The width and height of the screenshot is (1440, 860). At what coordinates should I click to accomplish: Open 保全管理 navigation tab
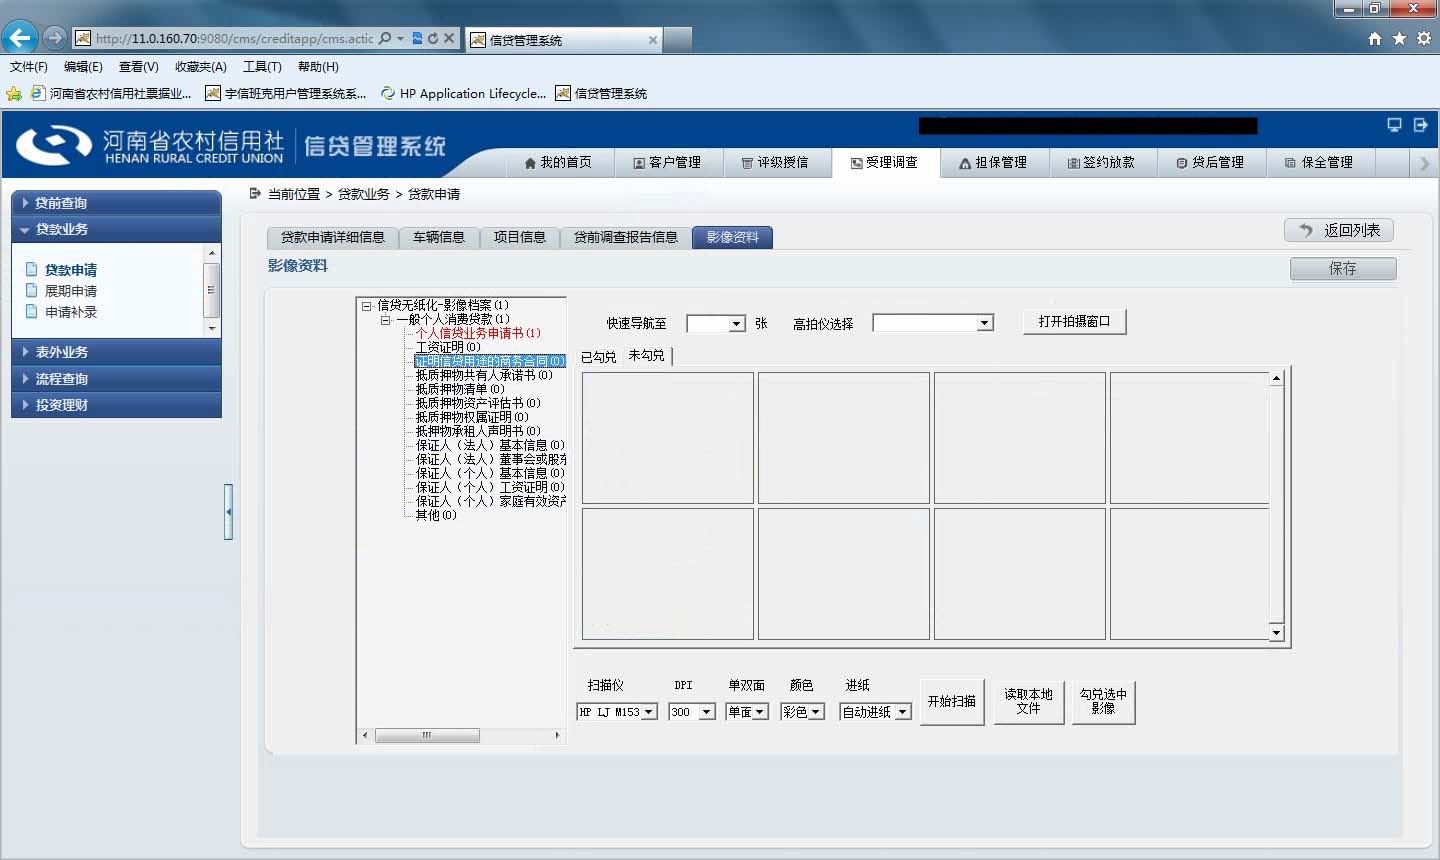click(1320, 162)
